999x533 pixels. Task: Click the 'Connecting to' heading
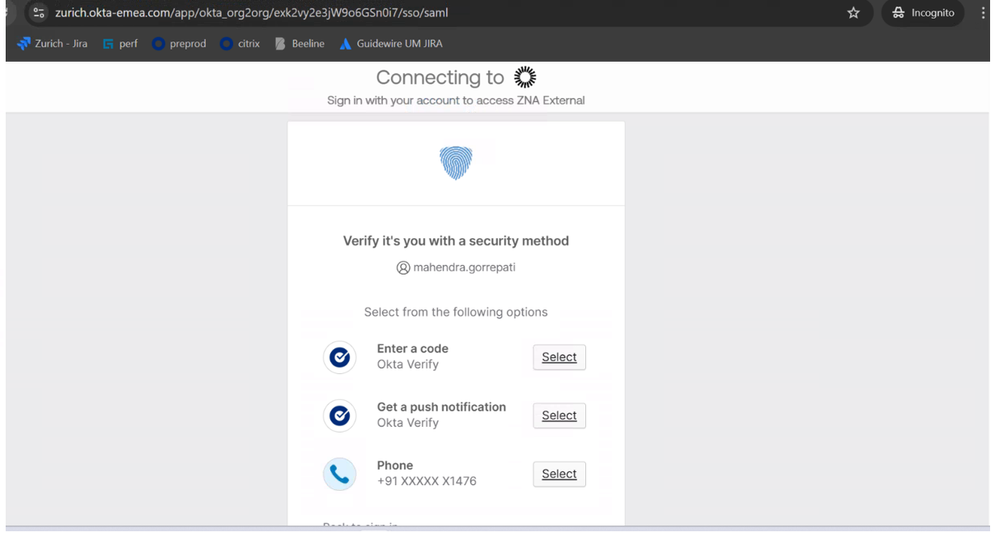click(440, 78)
